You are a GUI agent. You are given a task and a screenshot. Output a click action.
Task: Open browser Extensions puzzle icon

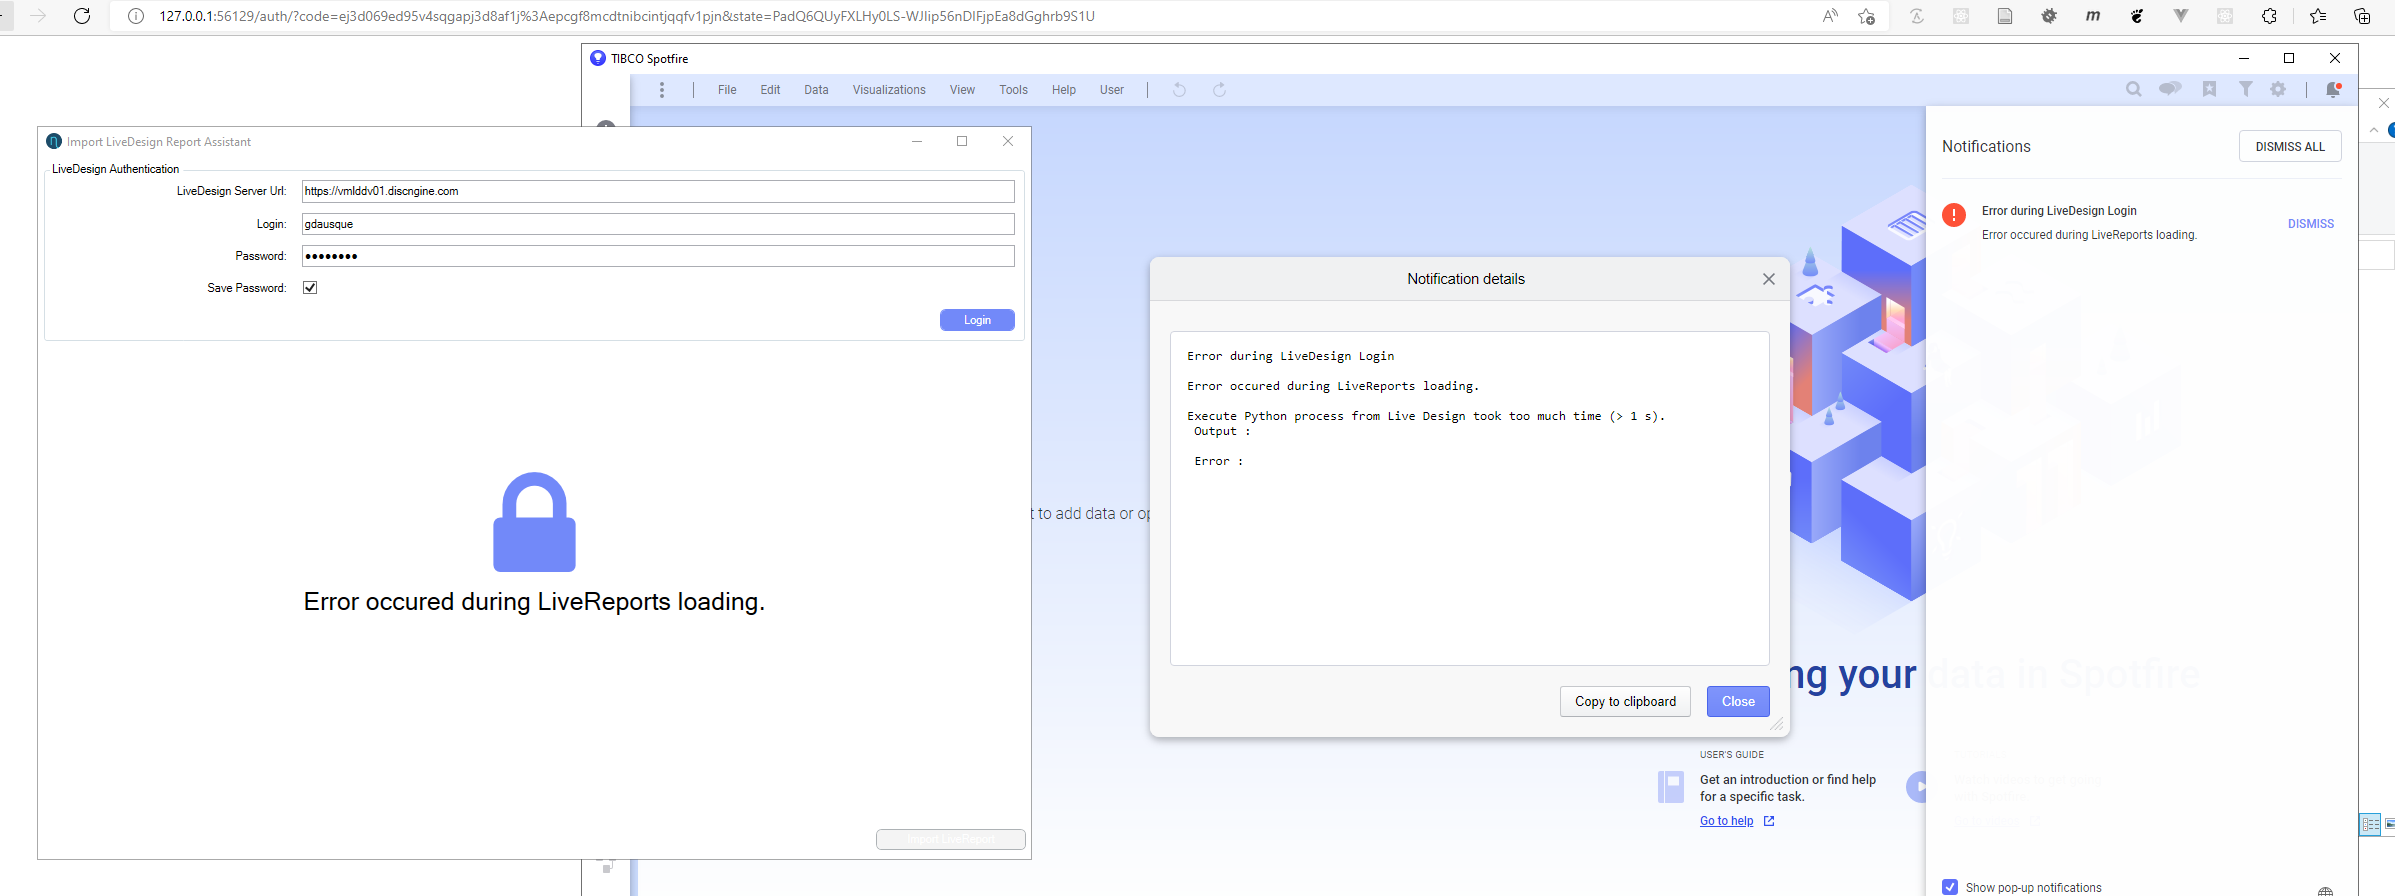click(2269, 16)
